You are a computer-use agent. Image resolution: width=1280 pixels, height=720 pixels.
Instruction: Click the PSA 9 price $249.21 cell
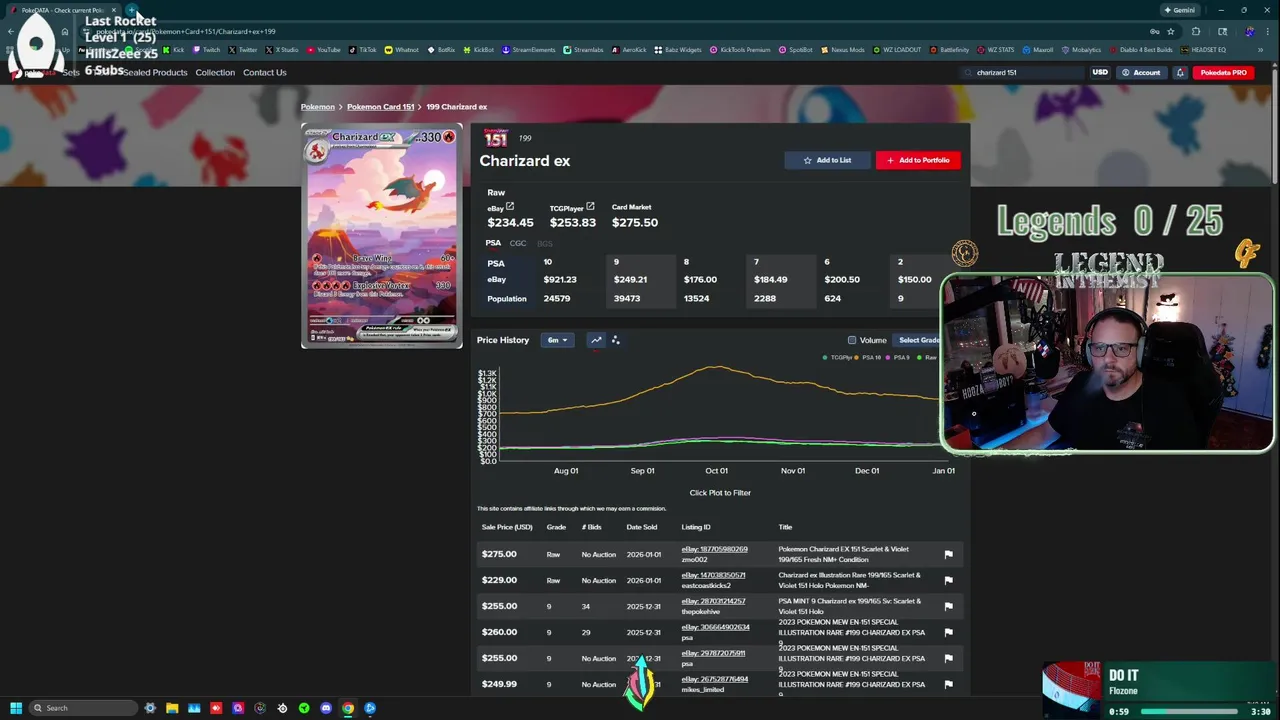[x=630, y=280]
